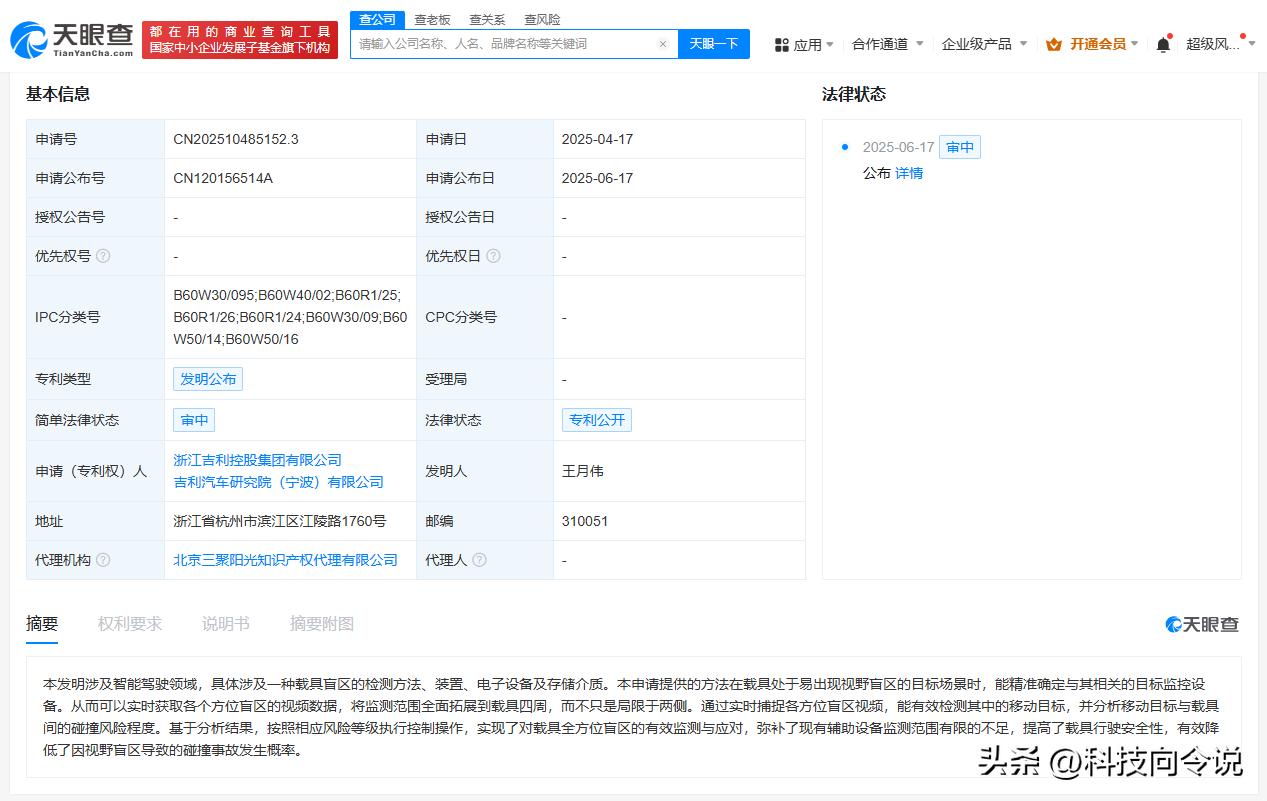The height and width of the screenshot is (801, 1267).
Task: Select the 查公司 search tab
Action: point(378,19)
